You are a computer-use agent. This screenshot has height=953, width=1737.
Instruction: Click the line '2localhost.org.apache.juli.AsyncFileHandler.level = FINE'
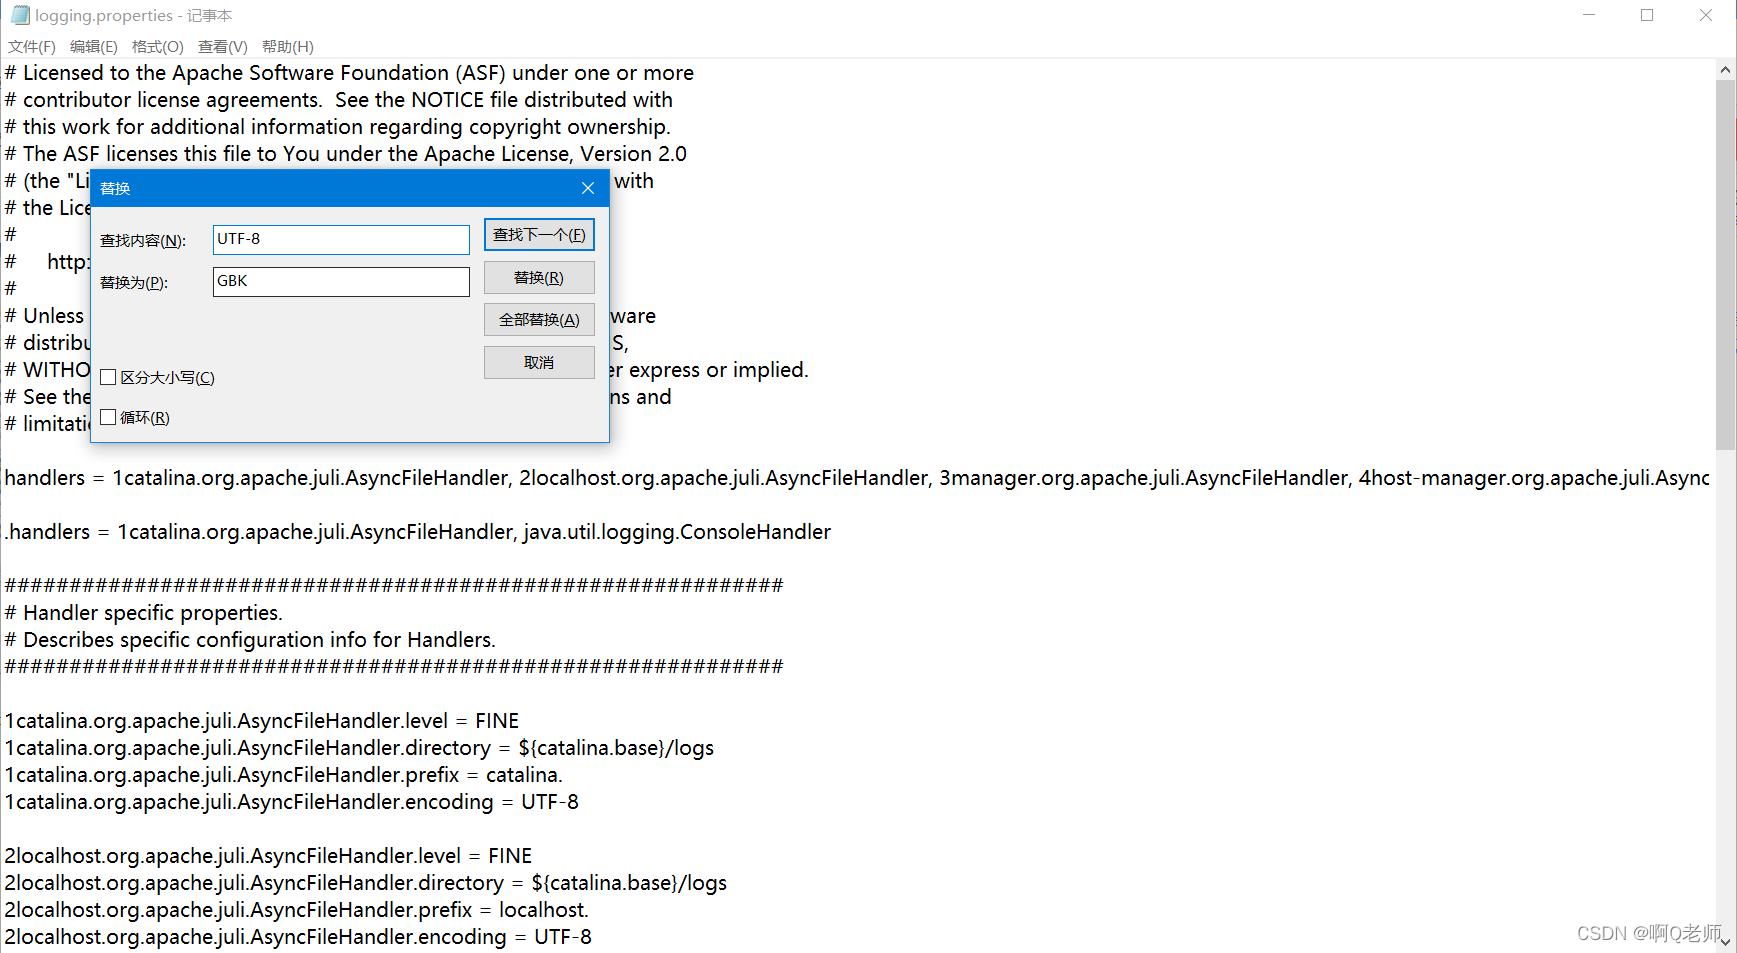tap(268, 856)
